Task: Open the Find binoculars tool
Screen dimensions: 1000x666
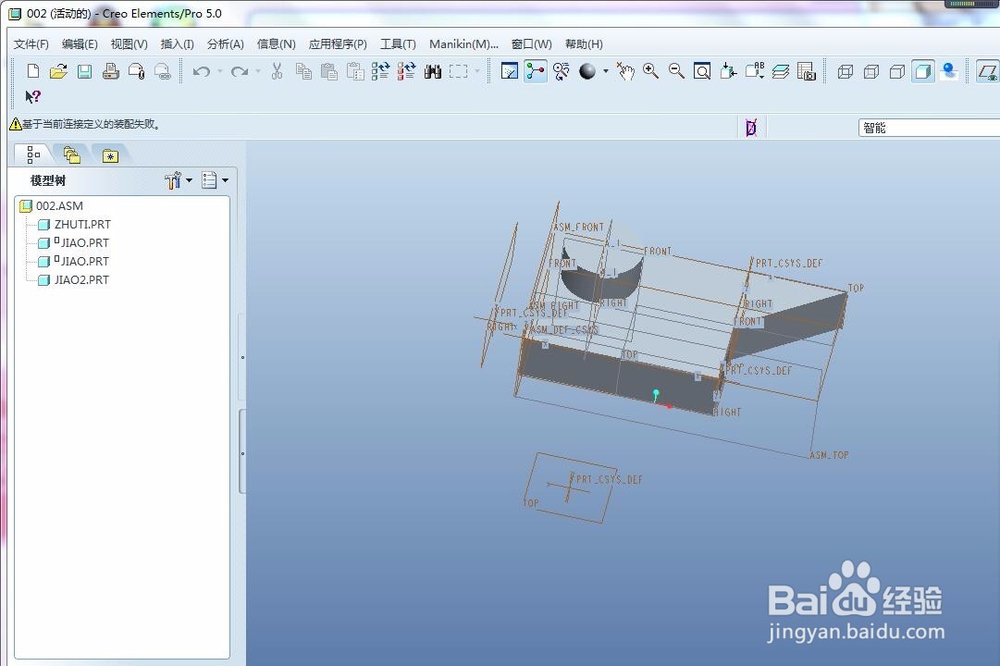Action: [432, 71]
